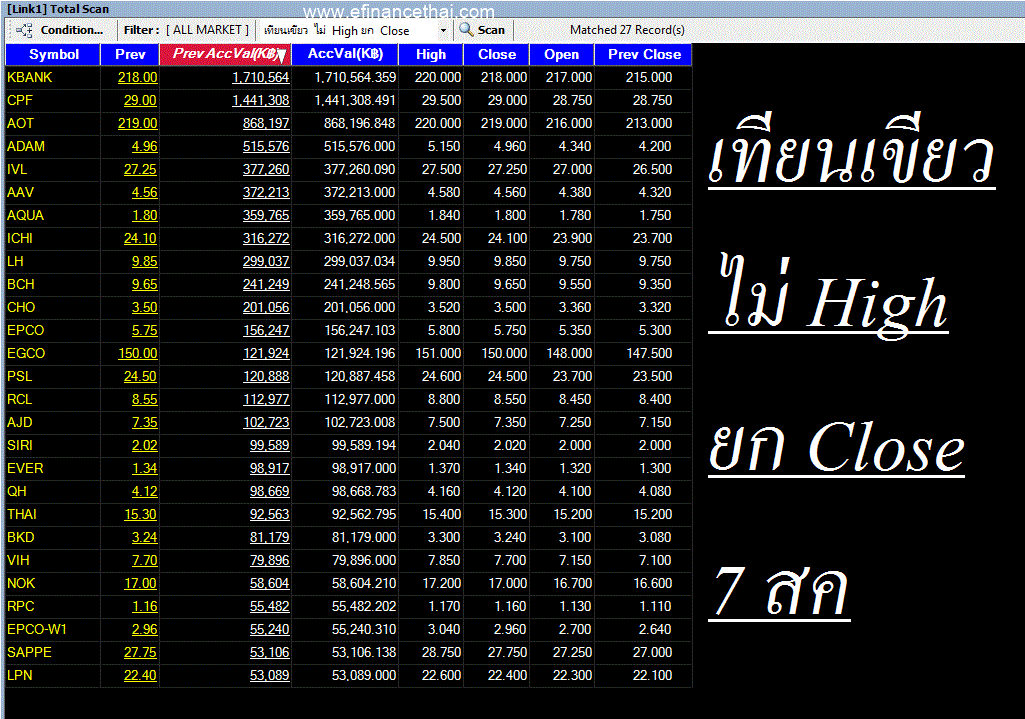Select the NOK symbol
Viewport: 1025px width, 719px height.
click(x=21, y=583)
